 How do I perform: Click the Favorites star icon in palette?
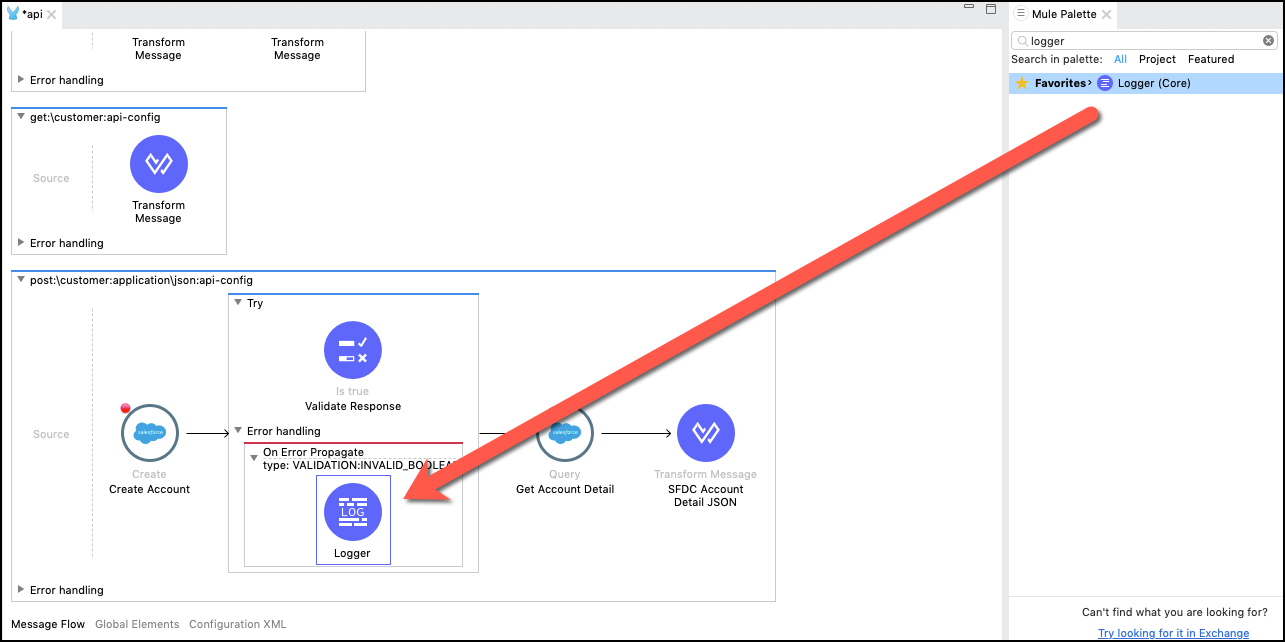tap(1022, 83)
